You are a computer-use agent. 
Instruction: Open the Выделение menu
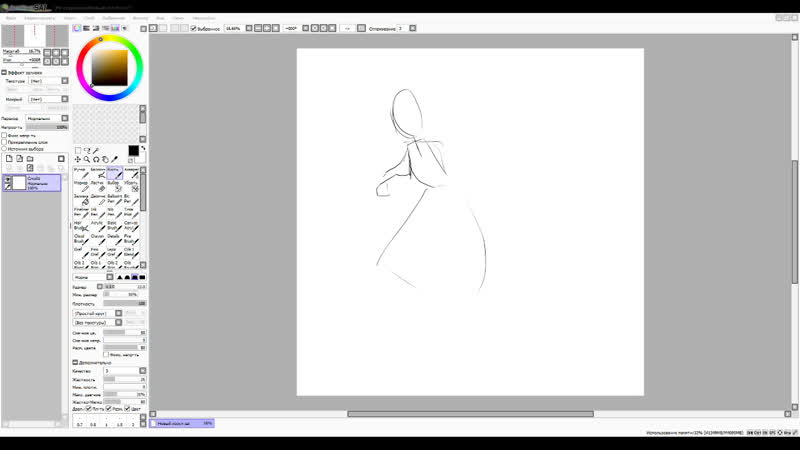(113, 18)
